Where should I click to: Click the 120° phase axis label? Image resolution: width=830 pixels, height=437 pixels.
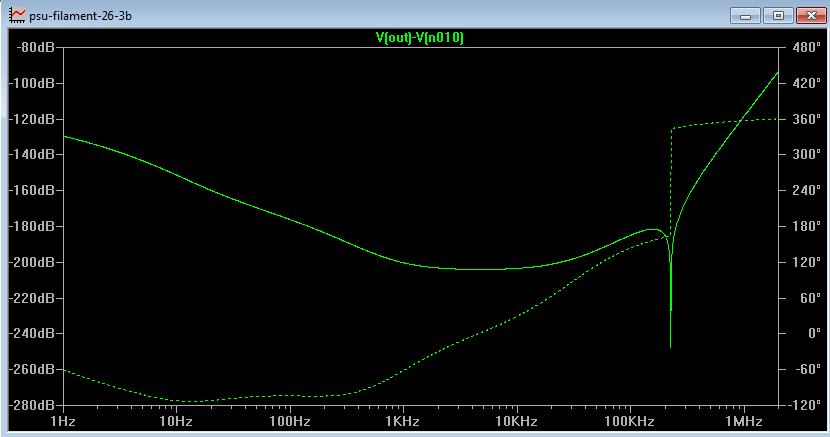click(x=806, y=262)
